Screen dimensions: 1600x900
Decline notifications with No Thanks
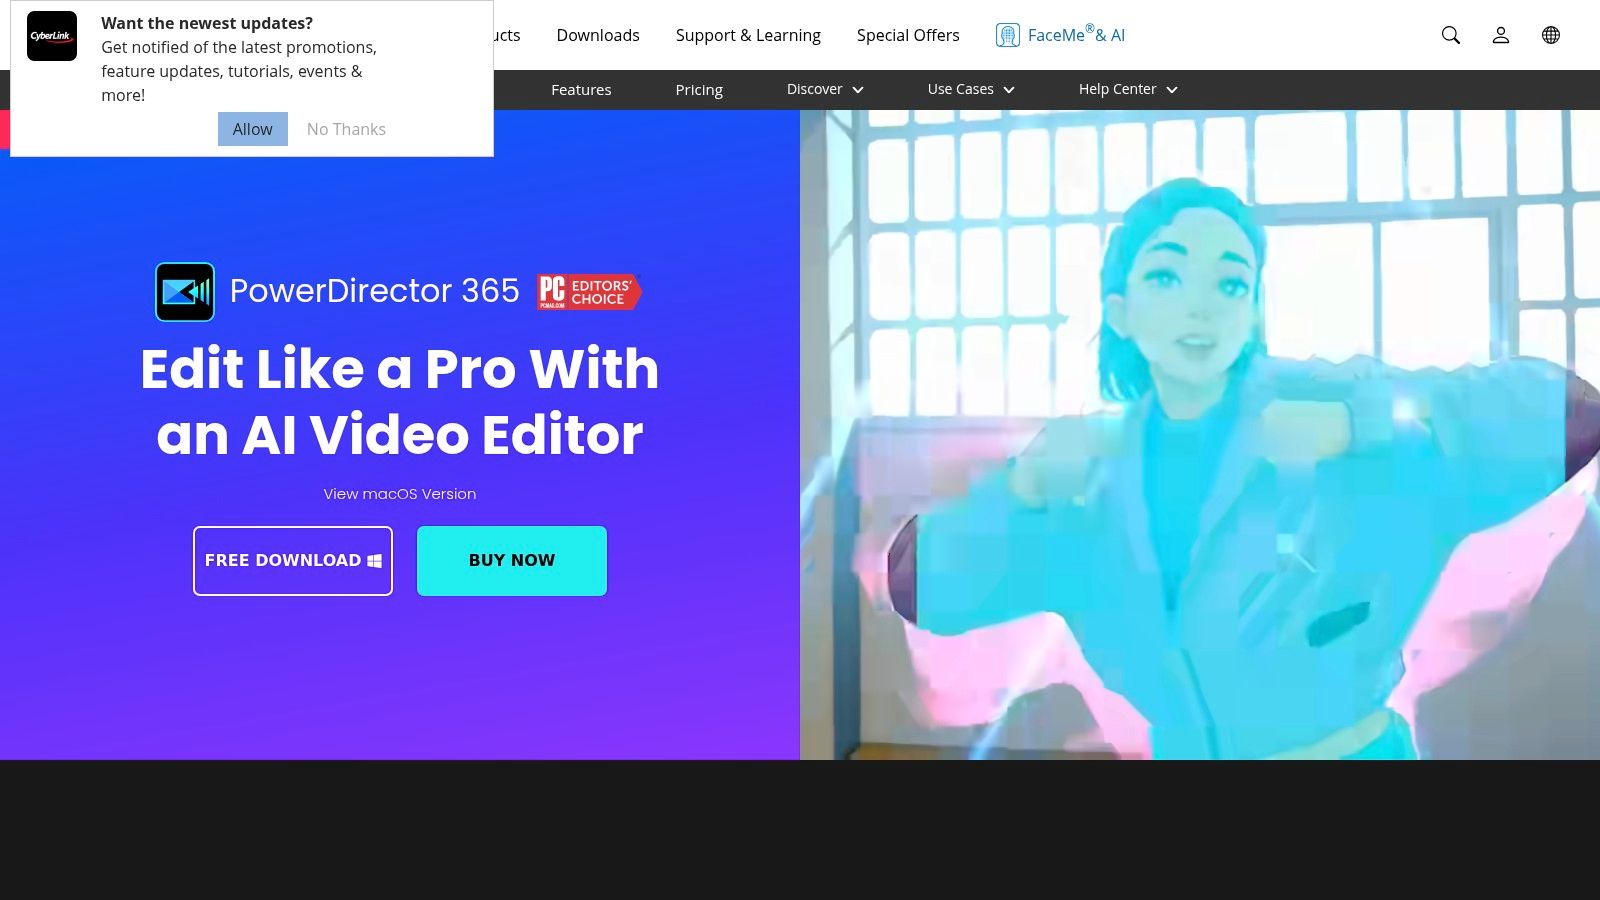[346, 129]
